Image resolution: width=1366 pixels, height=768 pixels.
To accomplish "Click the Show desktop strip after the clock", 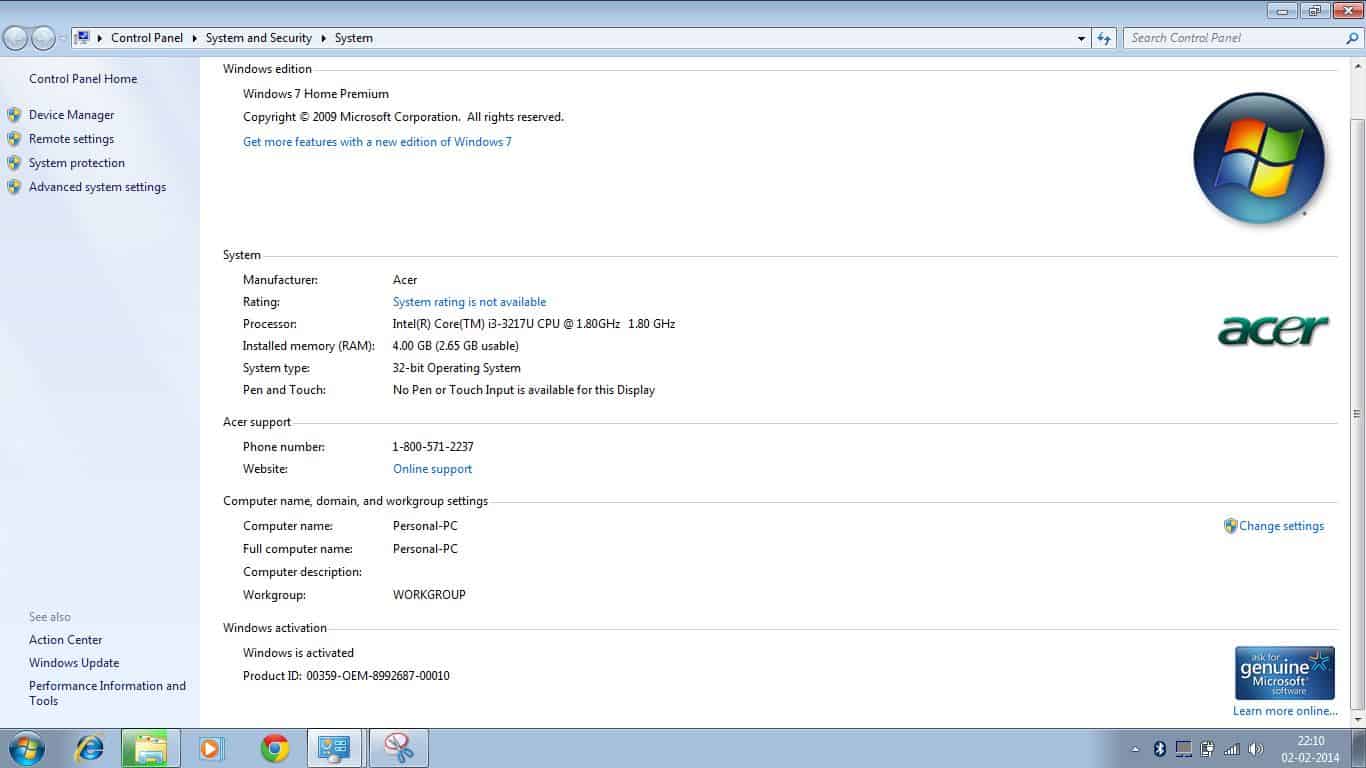I will point(1358,748).
